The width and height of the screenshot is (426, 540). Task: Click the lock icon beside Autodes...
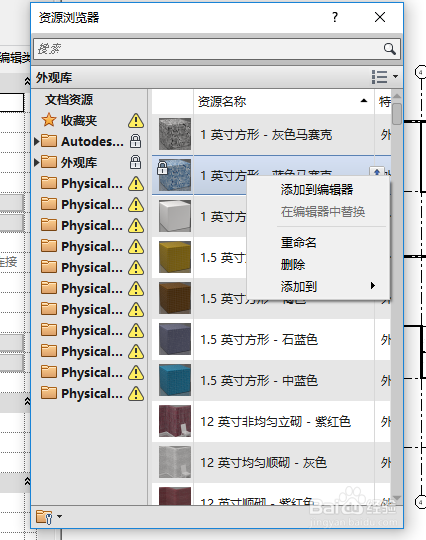[x=135, y=141]
